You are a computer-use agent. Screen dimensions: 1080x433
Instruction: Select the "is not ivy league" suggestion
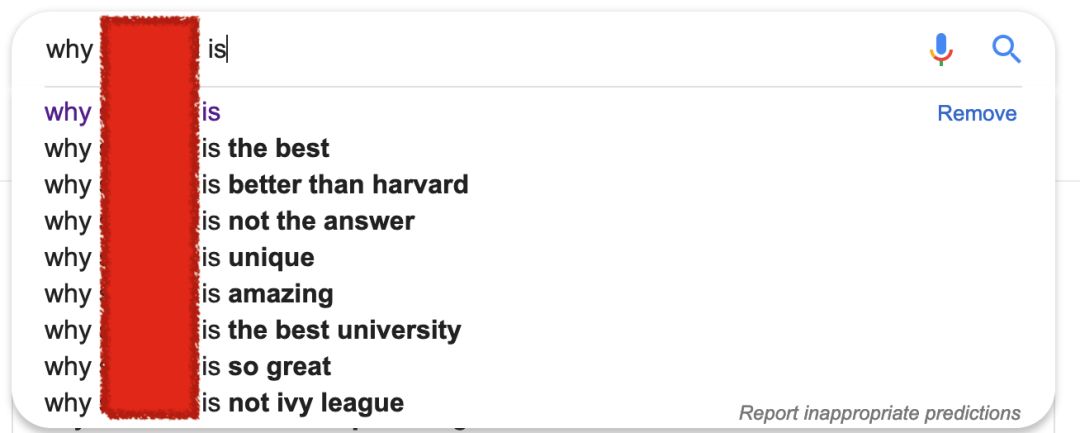point(303,403)
